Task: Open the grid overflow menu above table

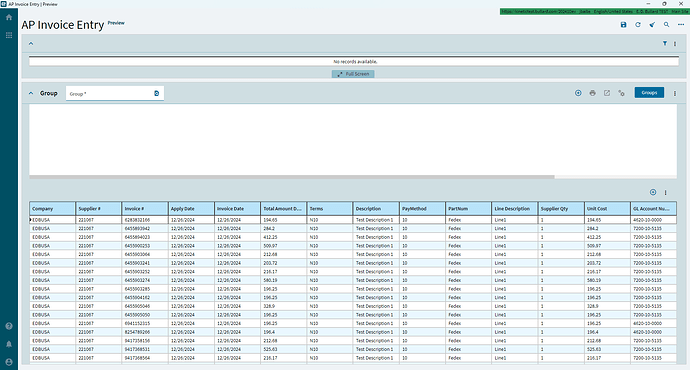Action: pyautogui.click(x=665, y=192)
